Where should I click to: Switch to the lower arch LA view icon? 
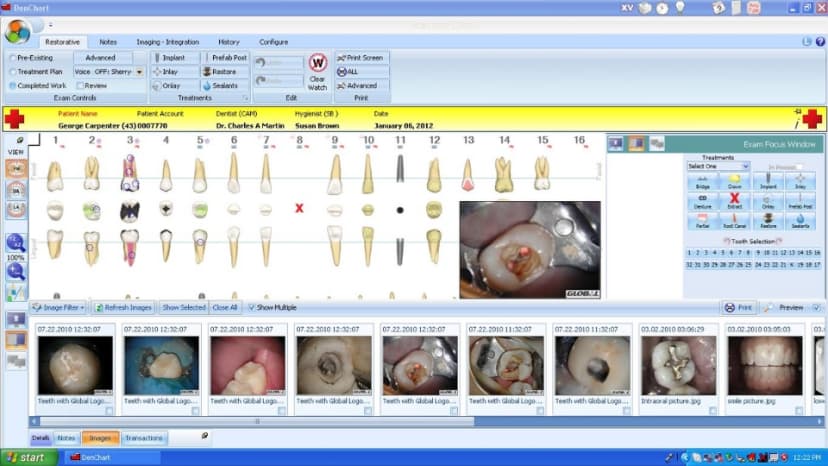pos(16,210)
